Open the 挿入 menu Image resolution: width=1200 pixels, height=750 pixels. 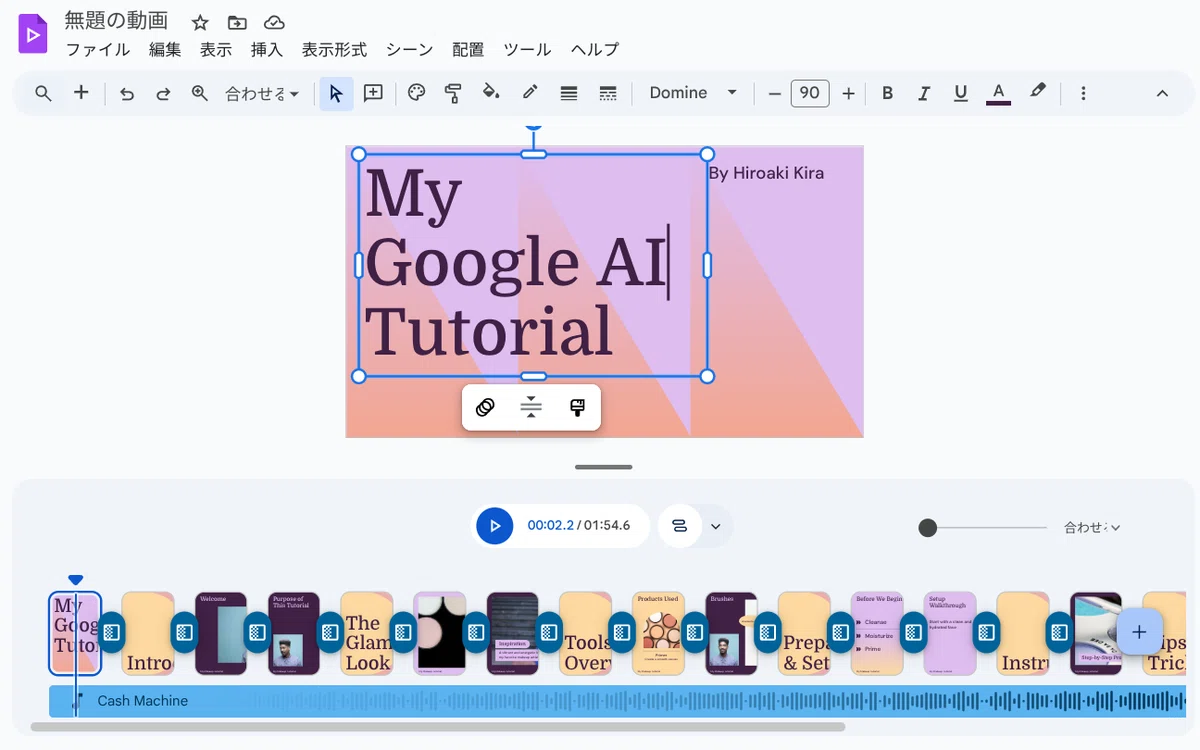(267, 49)
